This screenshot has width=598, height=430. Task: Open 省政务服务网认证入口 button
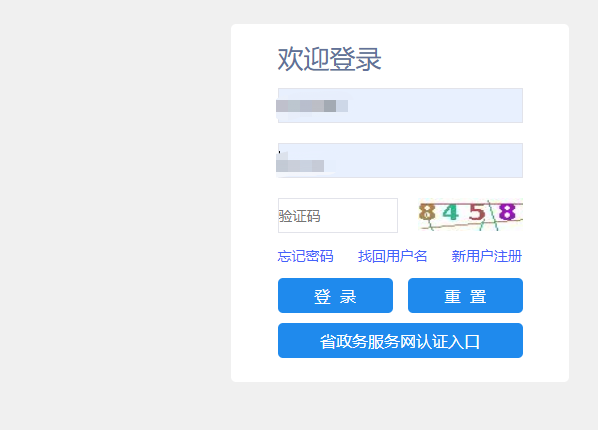[x=400, y=340]
